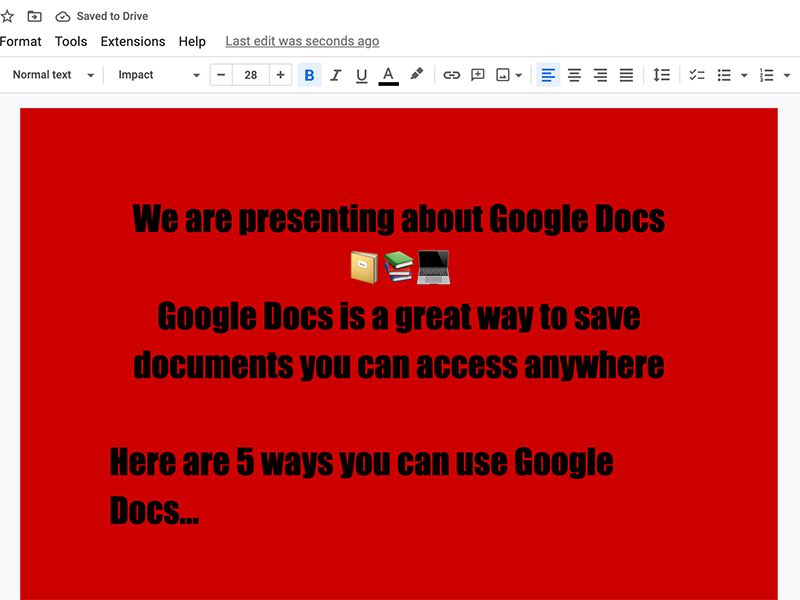The height and width of the screenshot is (600, 800).
Task: Open the Tools menu
Action: pyautogui.click(x=70, y=41)
